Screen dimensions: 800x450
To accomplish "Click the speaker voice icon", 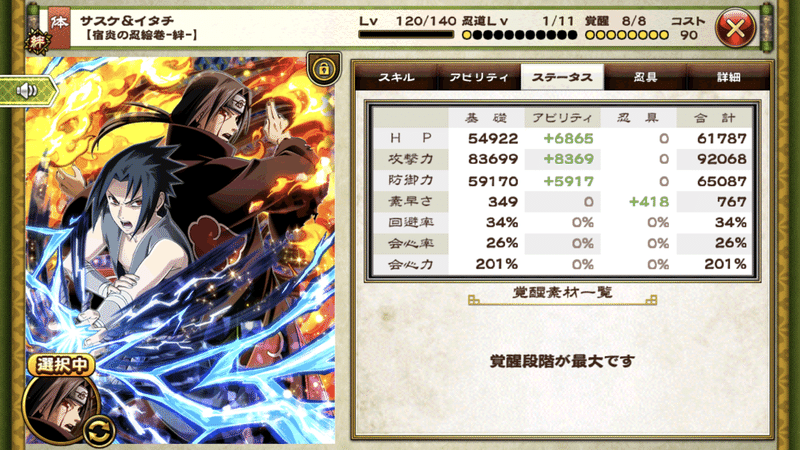I will pyautogui.click(x=27, y=91).
